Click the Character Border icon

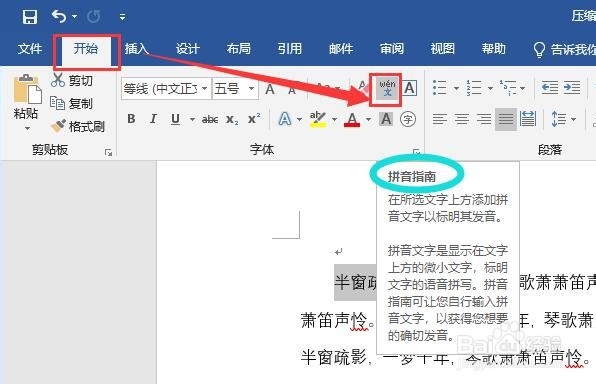[x=409, y=88]
